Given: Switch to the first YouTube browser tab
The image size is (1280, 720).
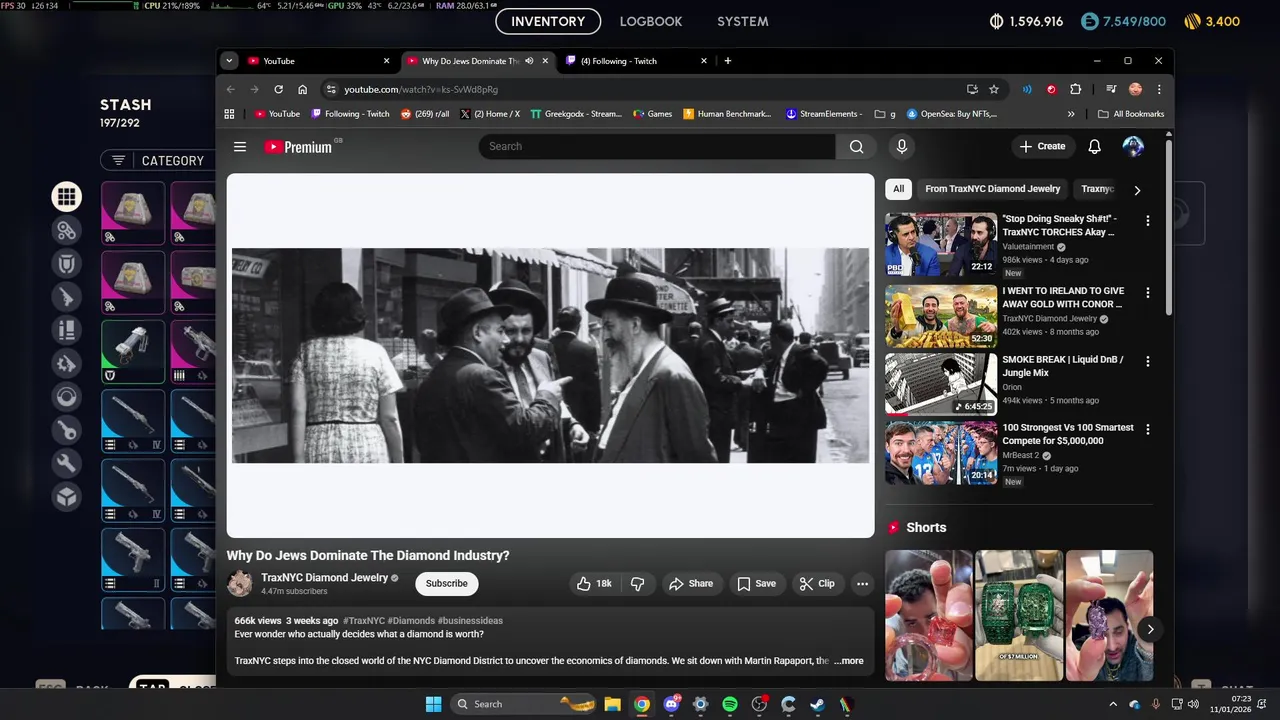Looking at the screenshot, I should click(x=319, y=61).
